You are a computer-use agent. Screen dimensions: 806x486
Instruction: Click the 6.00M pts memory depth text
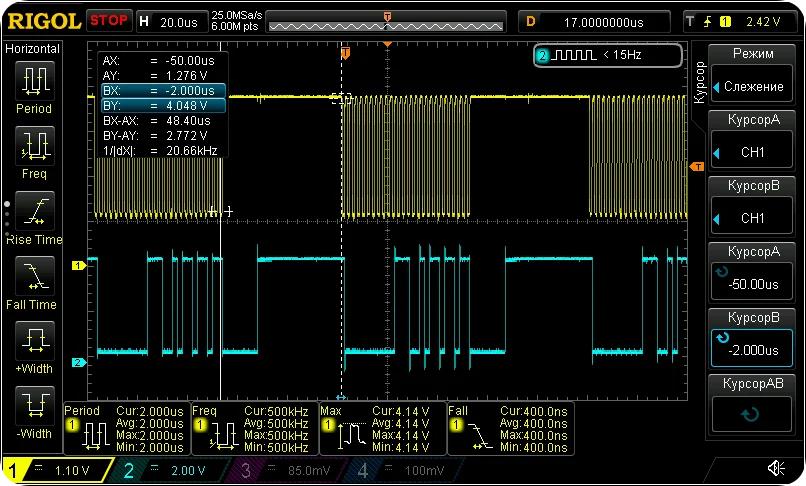pyautogui.click(x=235, y=27)
